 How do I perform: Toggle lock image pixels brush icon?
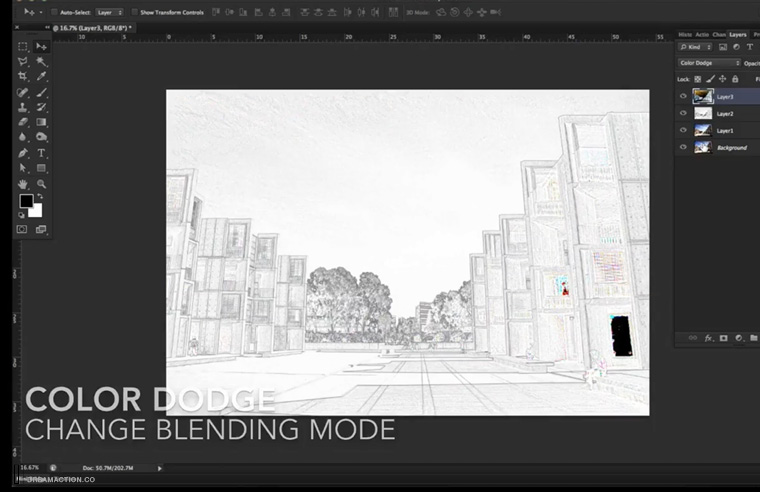click(710, 79)
